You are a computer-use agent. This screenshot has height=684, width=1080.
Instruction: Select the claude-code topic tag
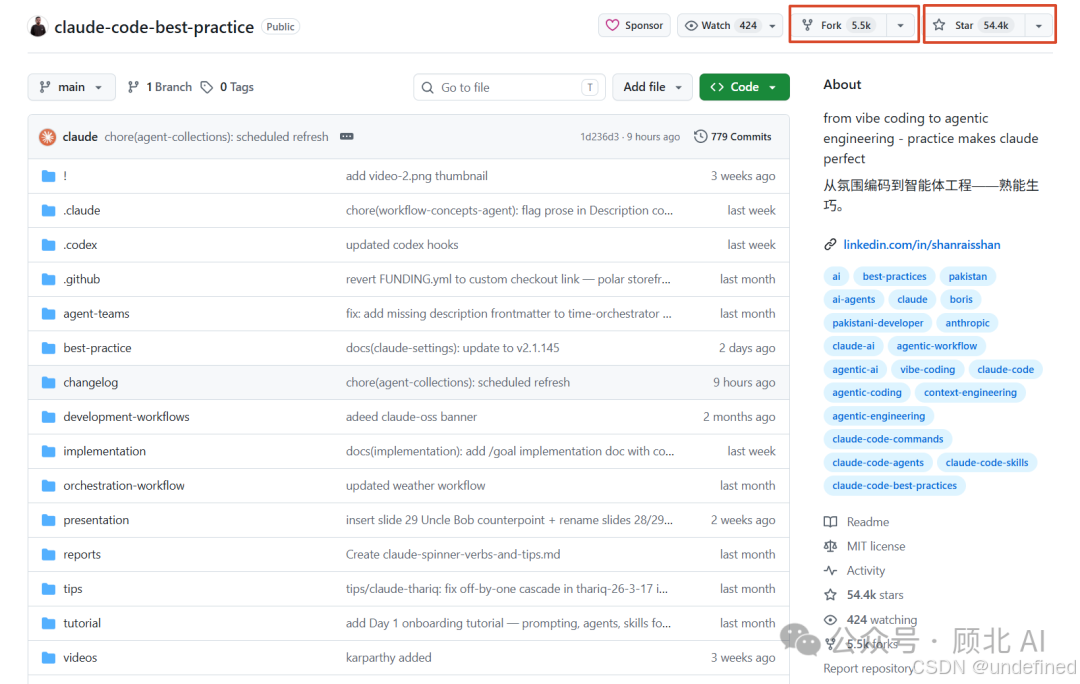[1005, 369]
